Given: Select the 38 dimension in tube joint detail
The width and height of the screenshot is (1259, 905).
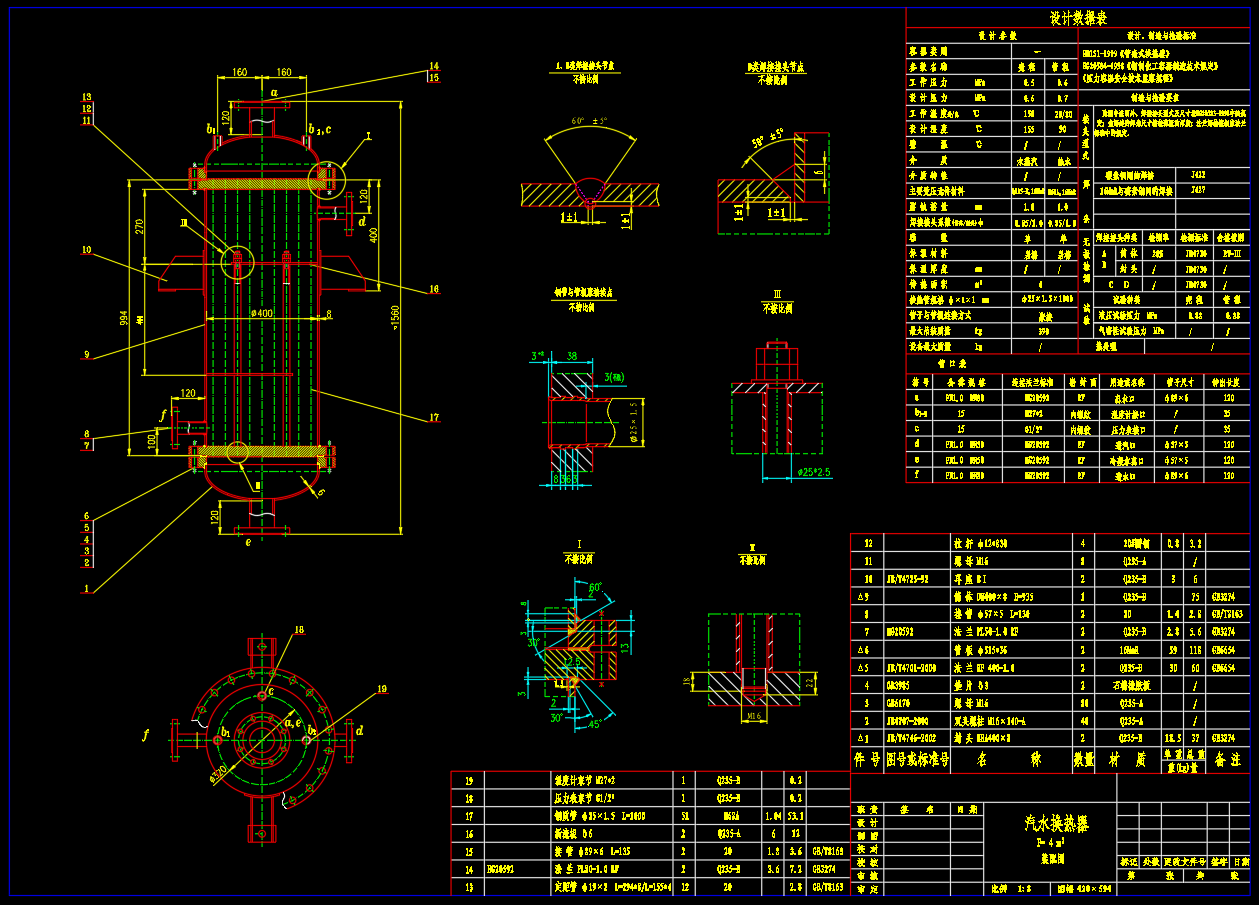Looking at the screenshot, I should 571,355.
